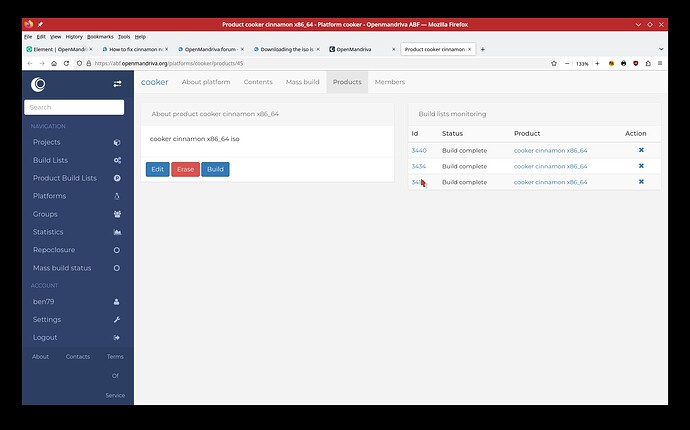Open Members tab
The height and width of the screenshot is (430, 690).
390,82
